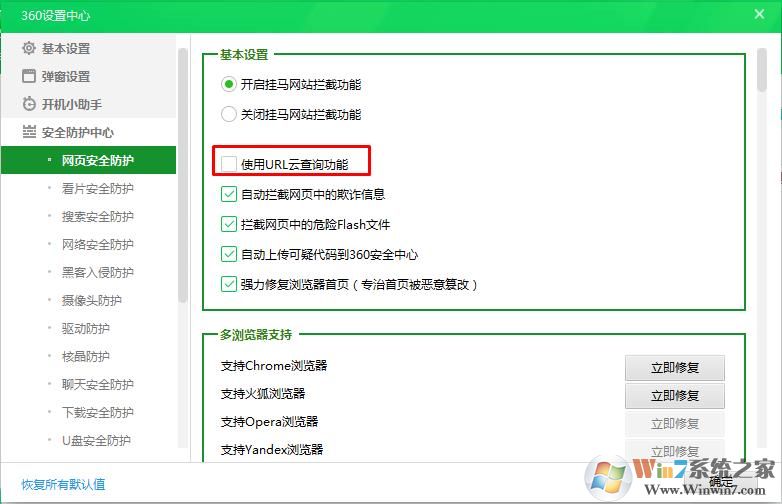Click 支持Yandex浏览器 text

pos(272,449)
